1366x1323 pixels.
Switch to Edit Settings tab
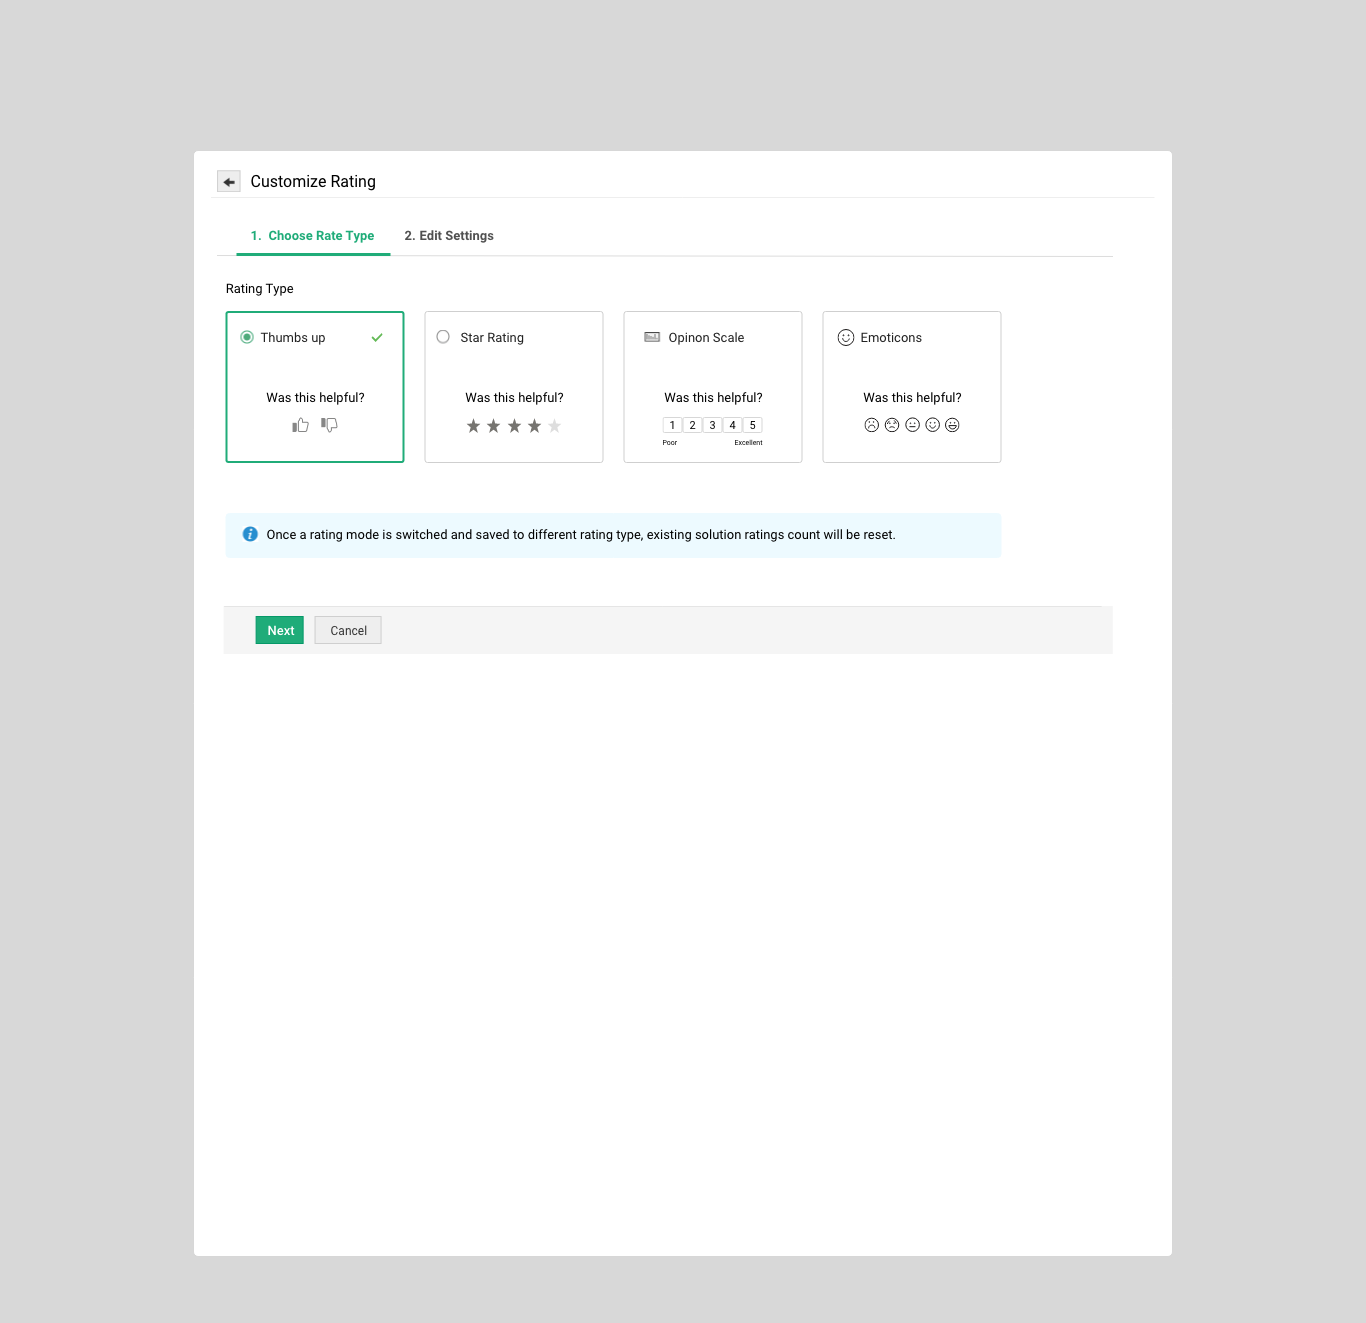pos(449,236)
